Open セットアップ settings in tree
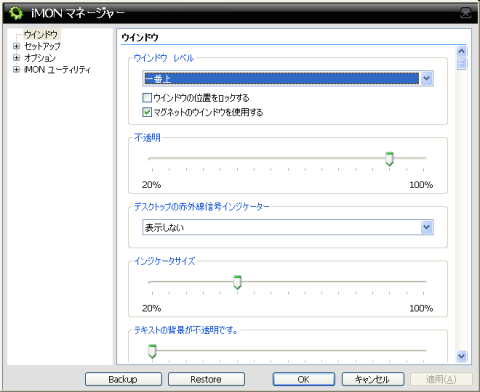The width and height of the screenshot is (480, 392). point(43,46)
